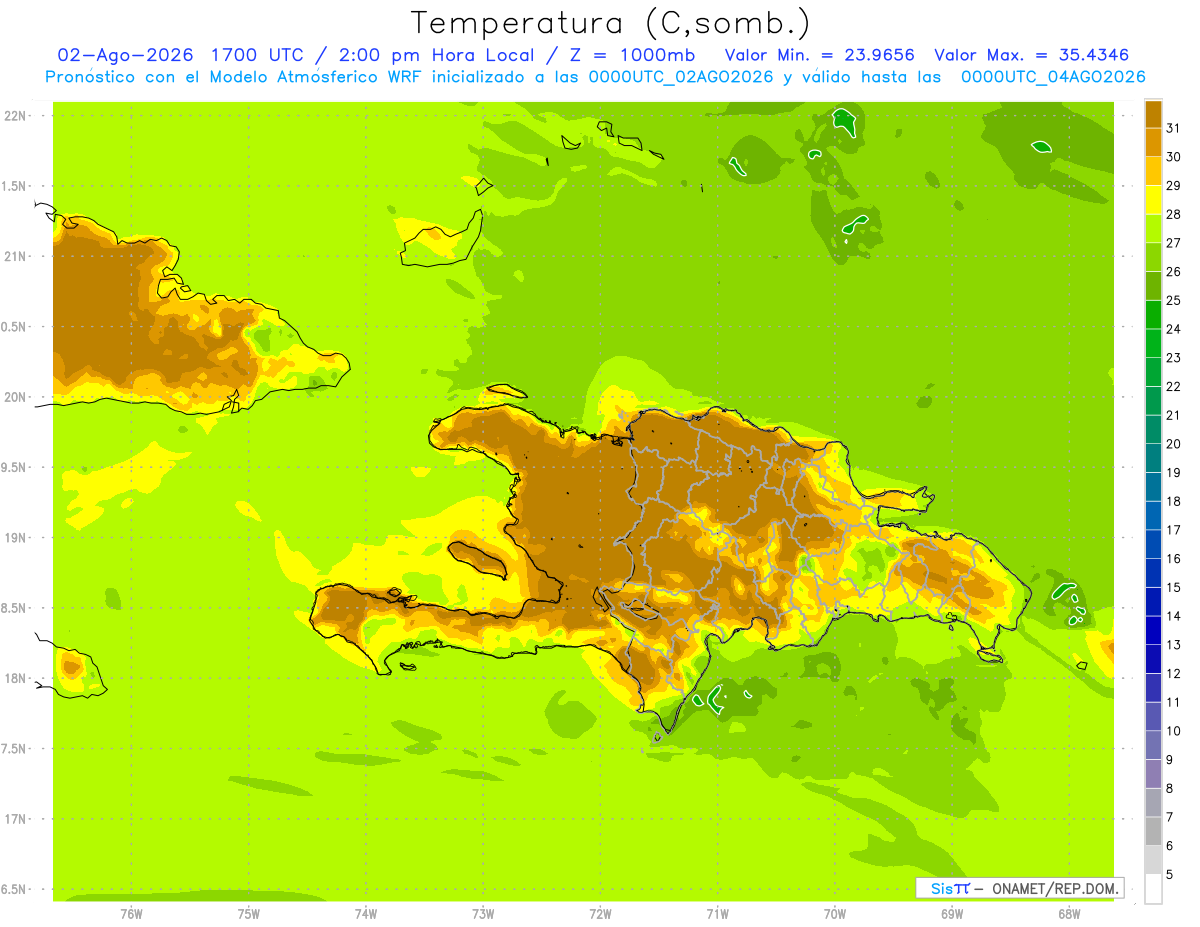
Task: Click the '0000UTC_04AGO2026' valid-until timestamp
Action: (x=1053, y=77)
